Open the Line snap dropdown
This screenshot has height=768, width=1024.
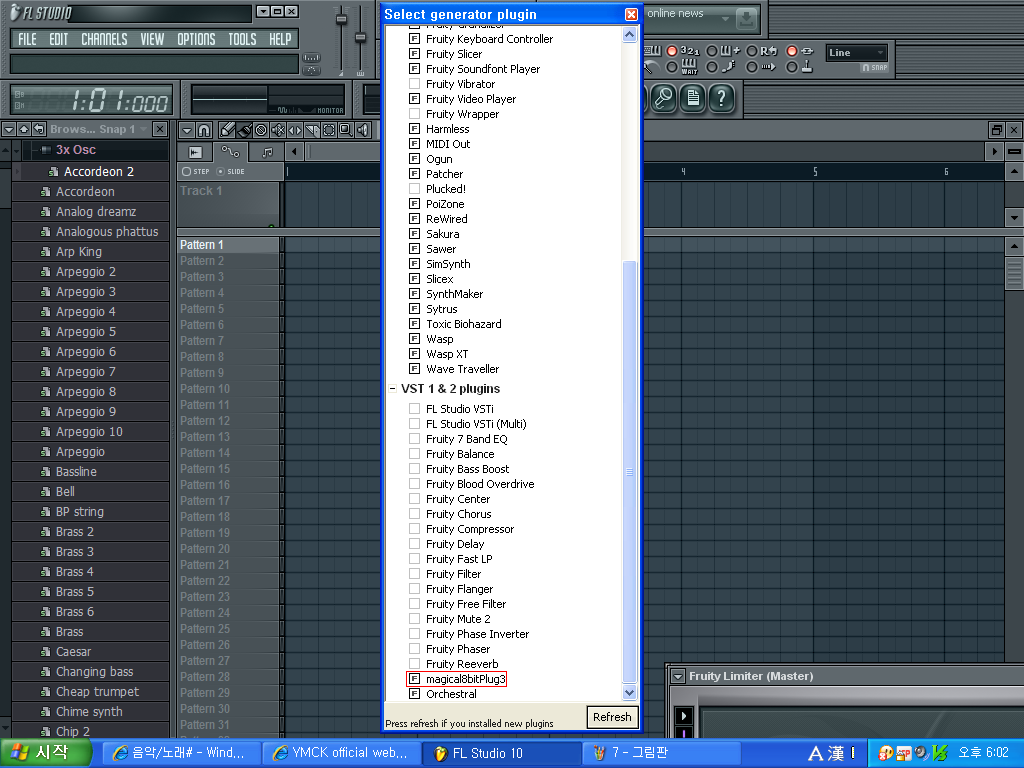[x=857, y=53]
